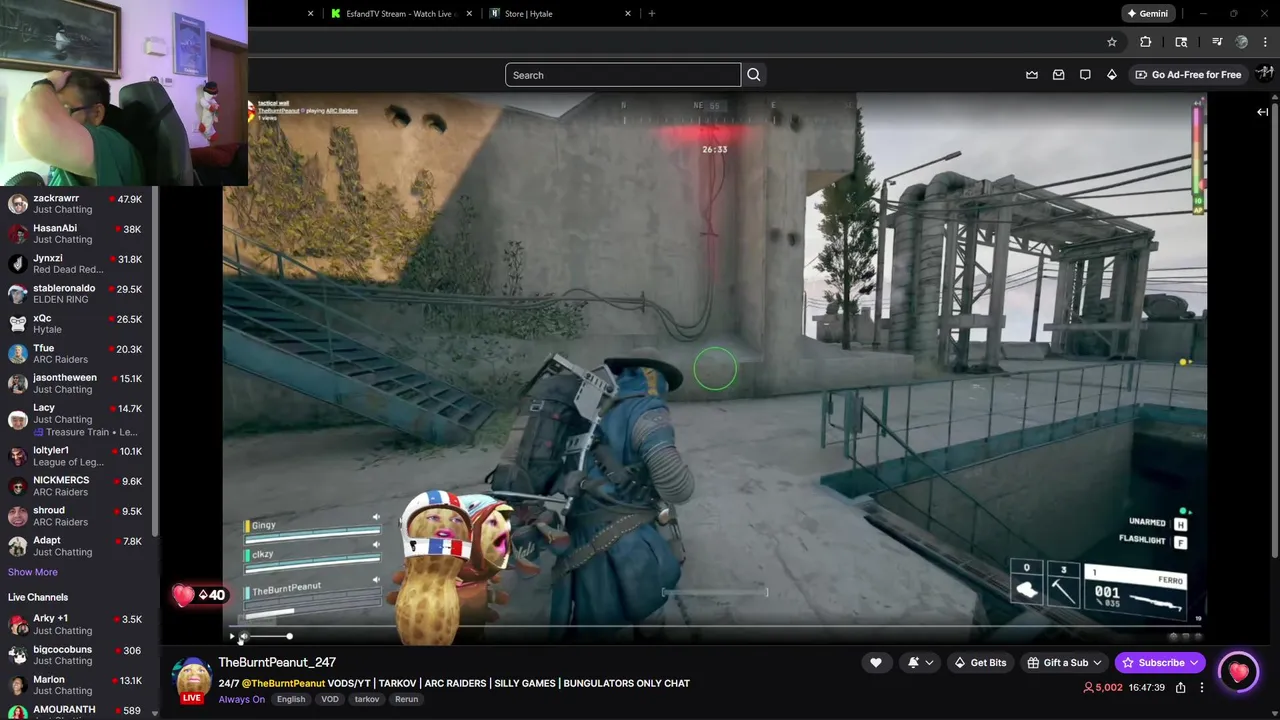Toggle the player volume mute icon

tap(243, 636)
